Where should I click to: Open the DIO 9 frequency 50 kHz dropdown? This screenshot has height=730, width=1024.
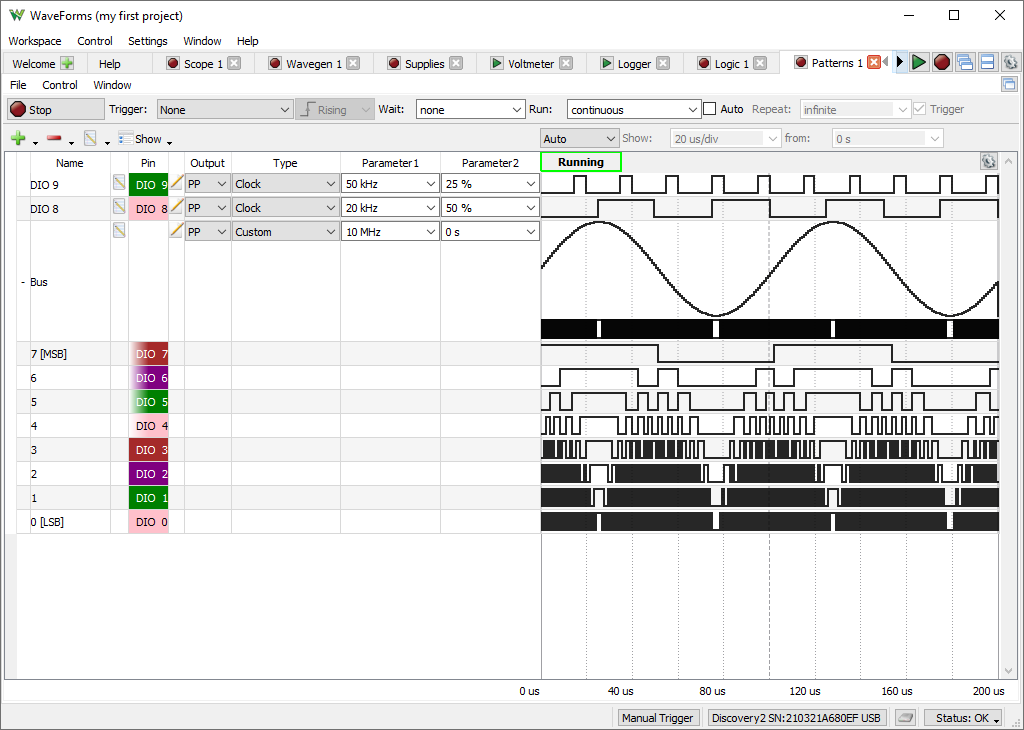(390, 184)
